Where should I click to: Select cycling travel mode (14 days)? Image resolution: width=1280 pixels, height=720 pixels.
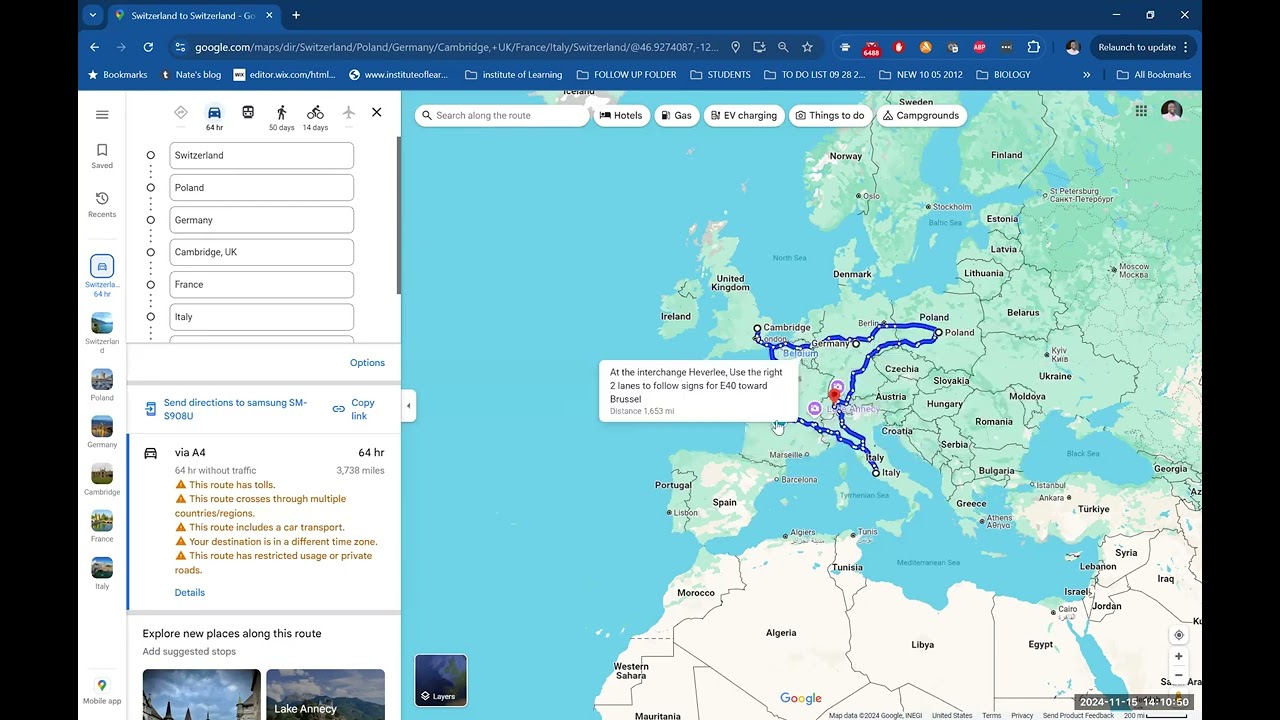pos(315,117)
